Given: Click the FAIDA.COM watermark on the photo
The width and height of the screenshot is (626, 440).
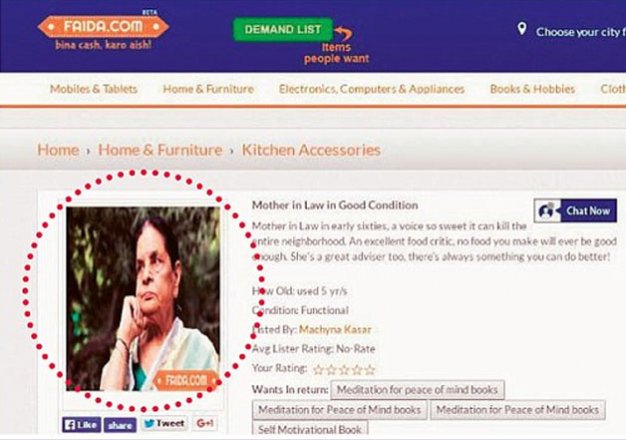Looking at the screenshot, I should point(186,380).
